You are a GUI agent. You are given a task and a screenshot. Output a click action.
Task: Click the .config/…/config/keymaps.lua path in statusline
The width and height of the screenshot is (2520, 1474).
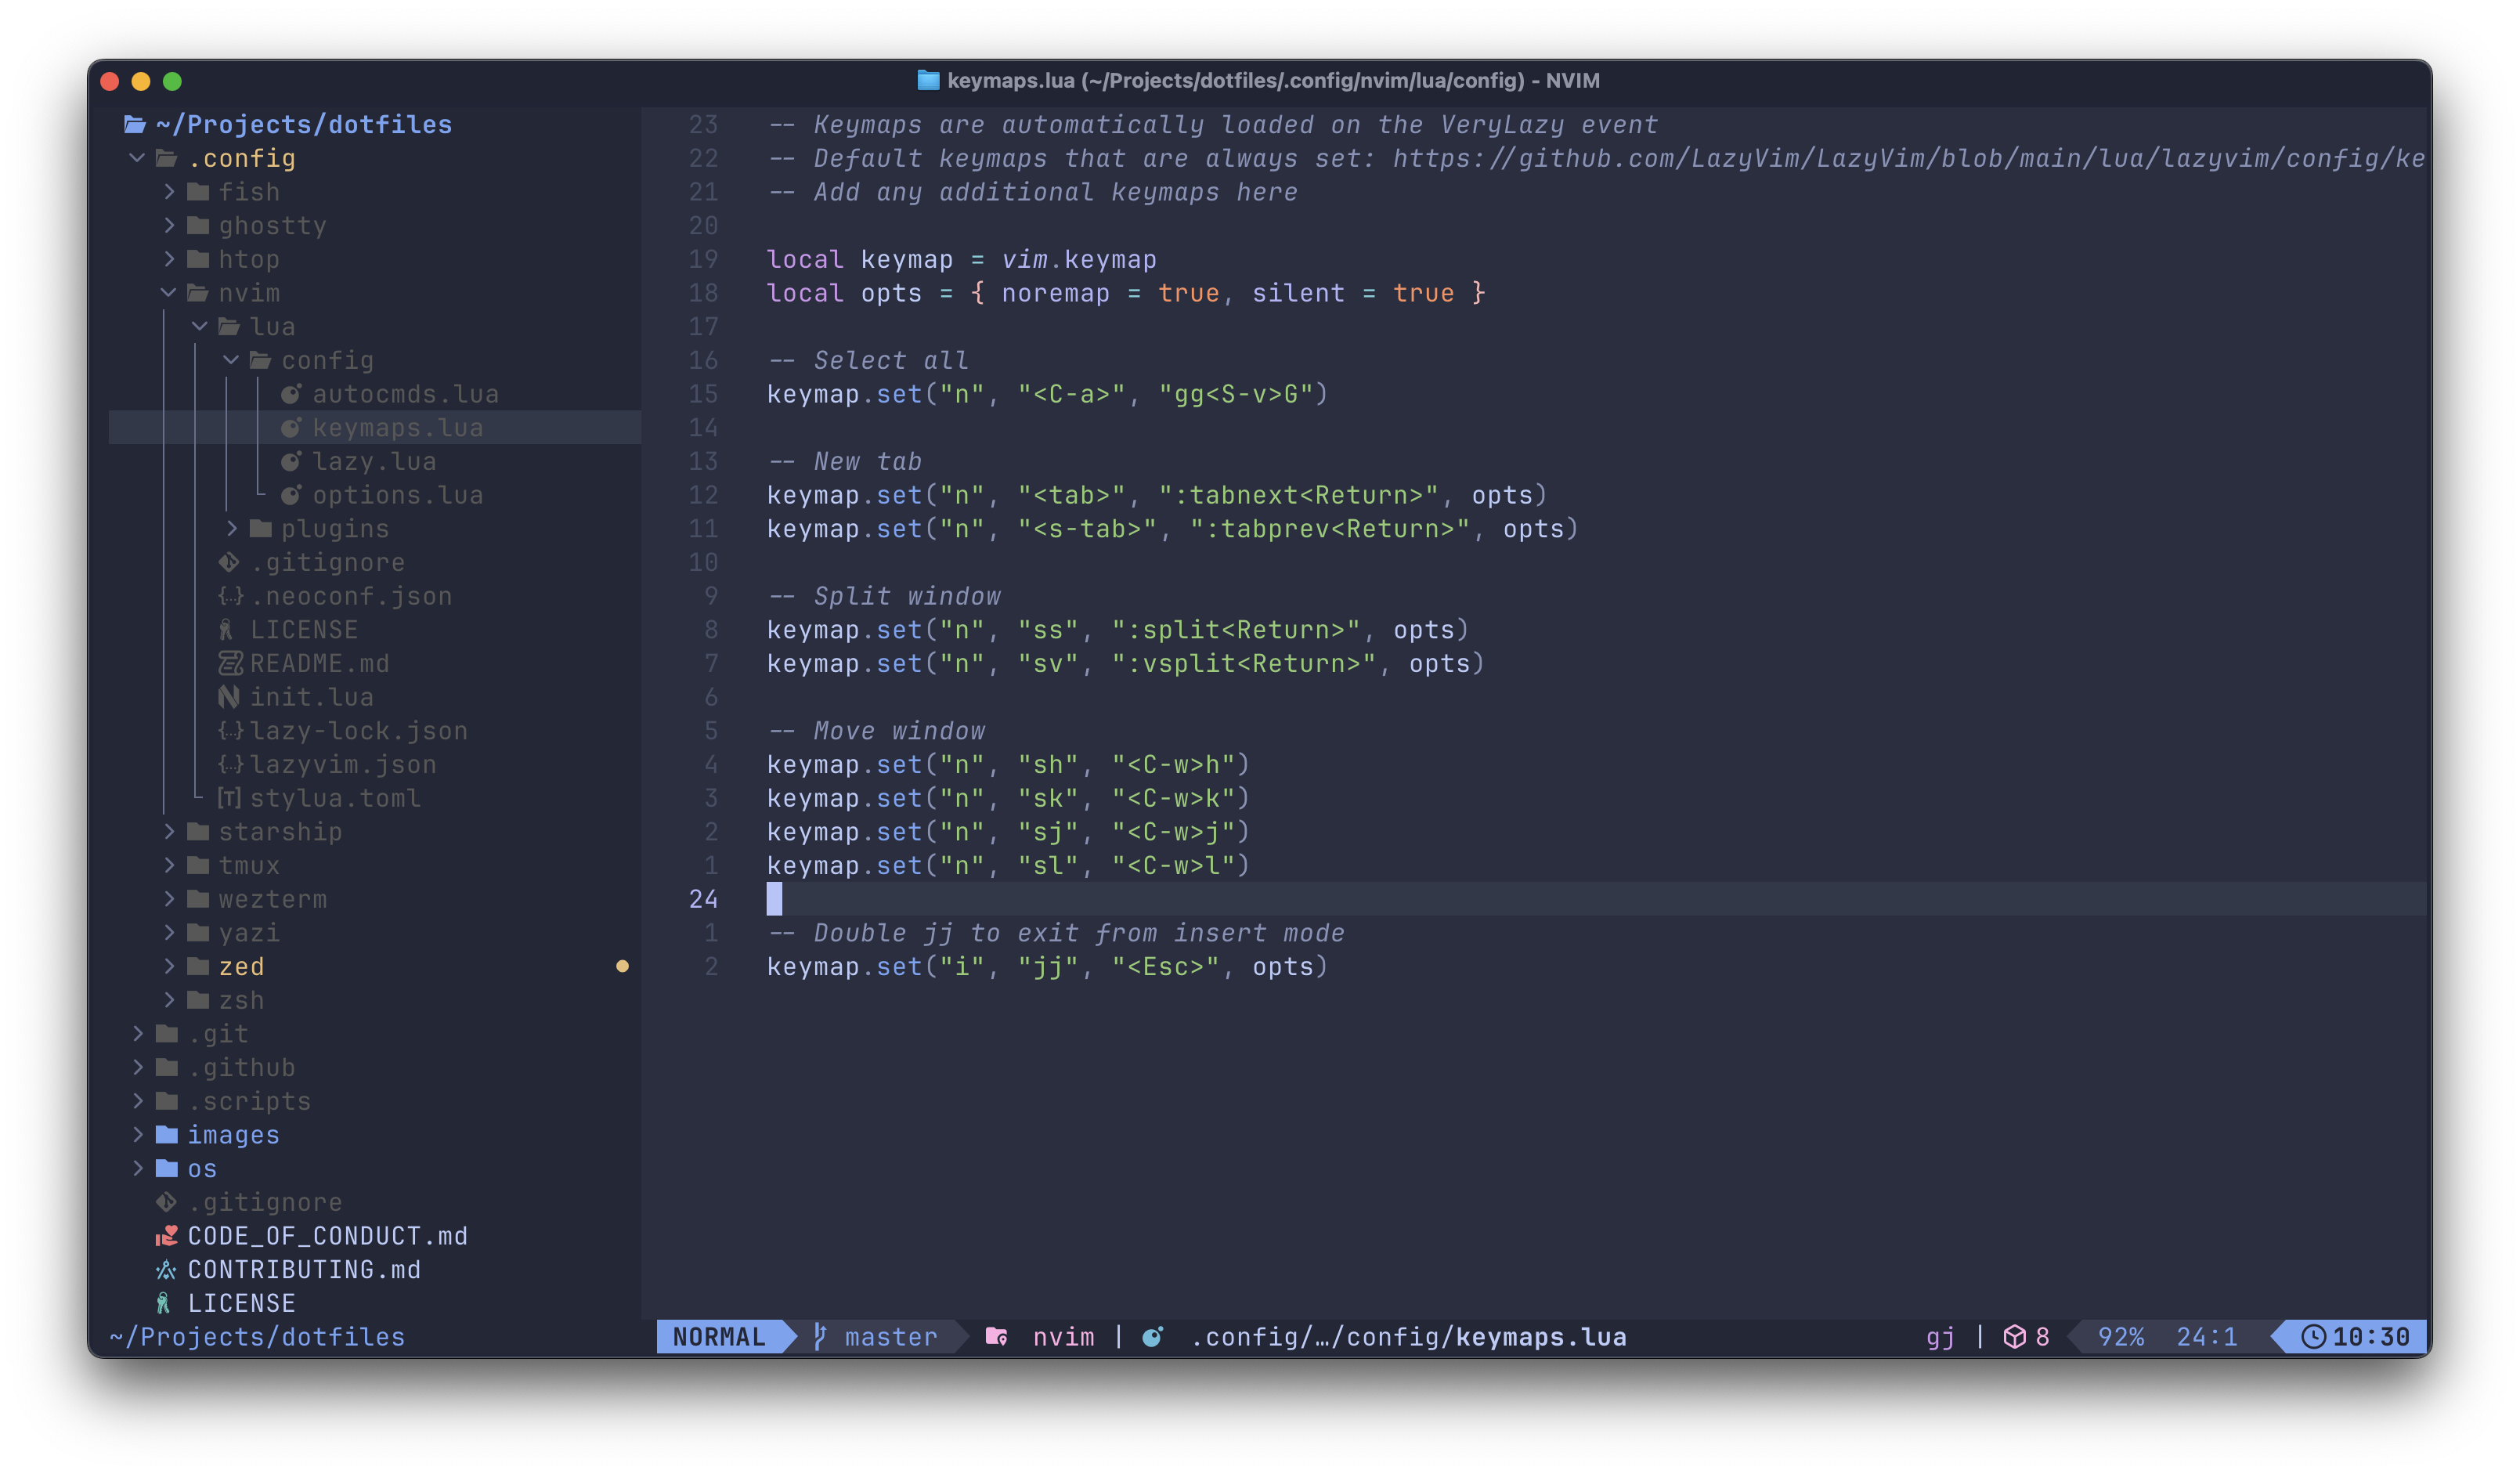click(x=1408, y=1336)
